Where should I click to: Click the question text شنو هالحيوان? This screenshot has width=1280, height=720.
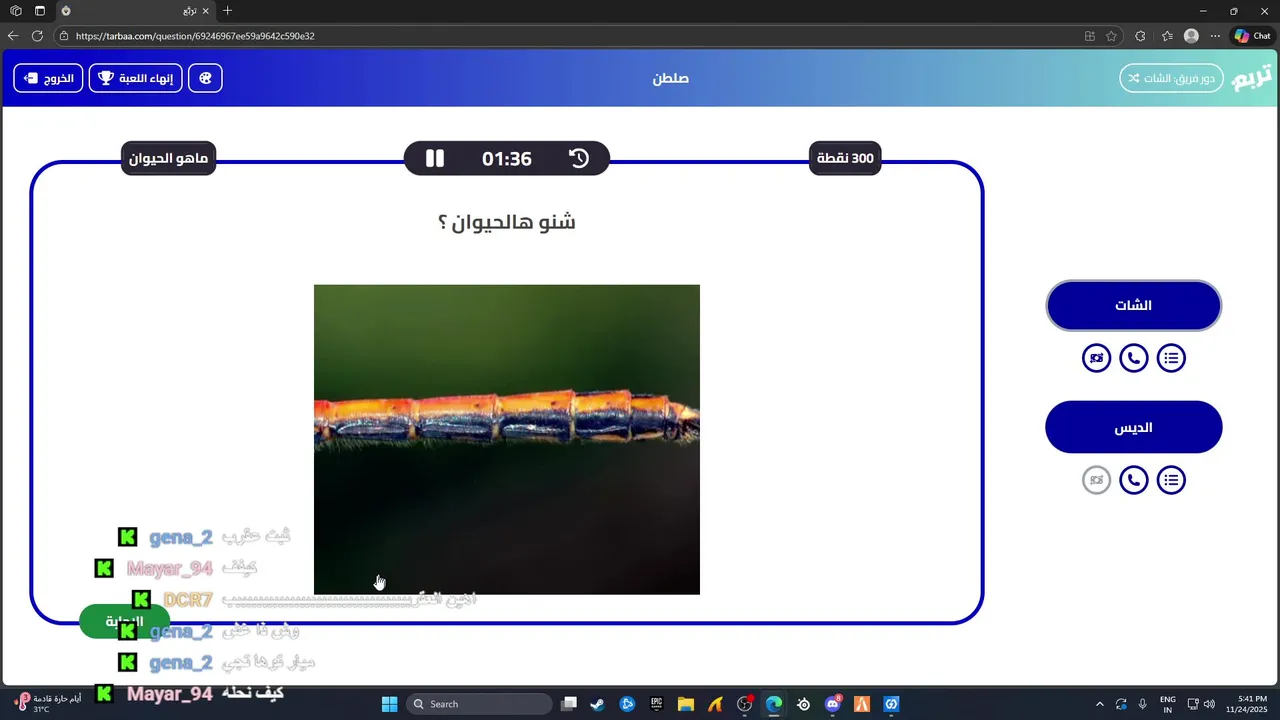[x=507, y=222]
